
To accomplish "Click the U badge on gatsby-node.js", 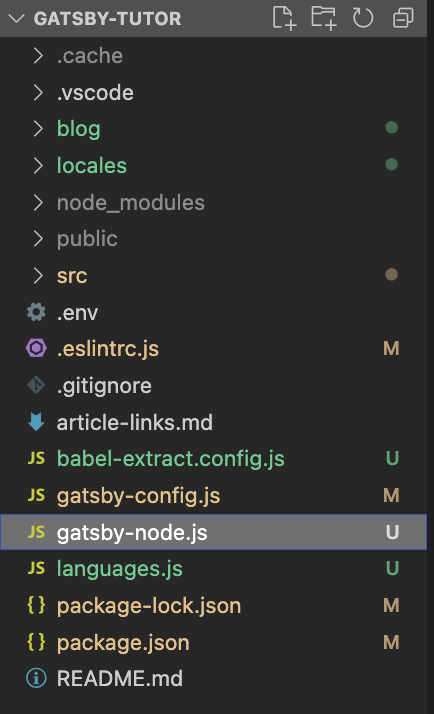I will pyautogui.click(x=393, y=532).
